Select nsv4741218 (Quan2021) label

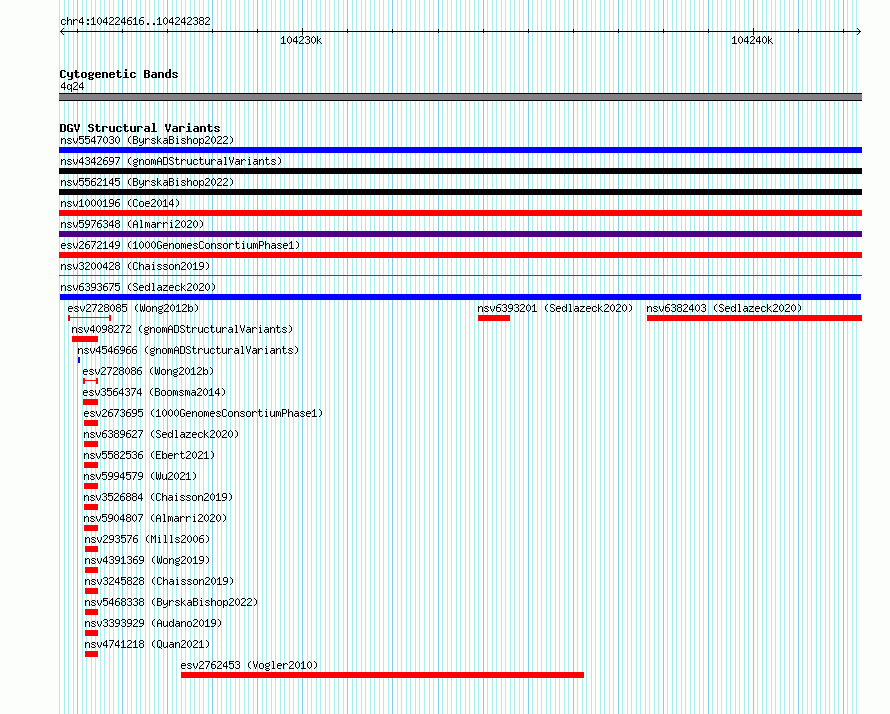coord(147,644)
